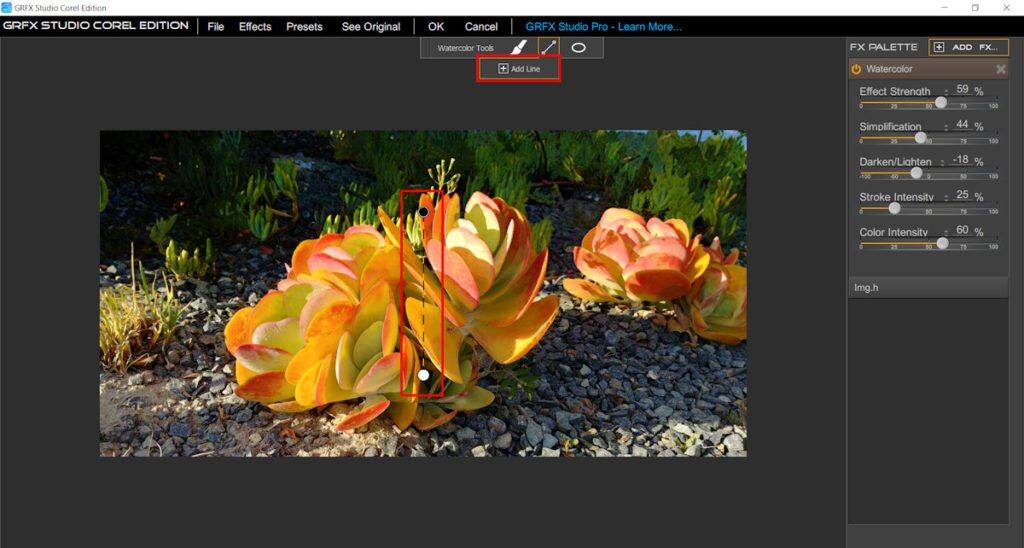Click the white bottom line handle
1024x548 pixels.
click(x=424, y=375)
